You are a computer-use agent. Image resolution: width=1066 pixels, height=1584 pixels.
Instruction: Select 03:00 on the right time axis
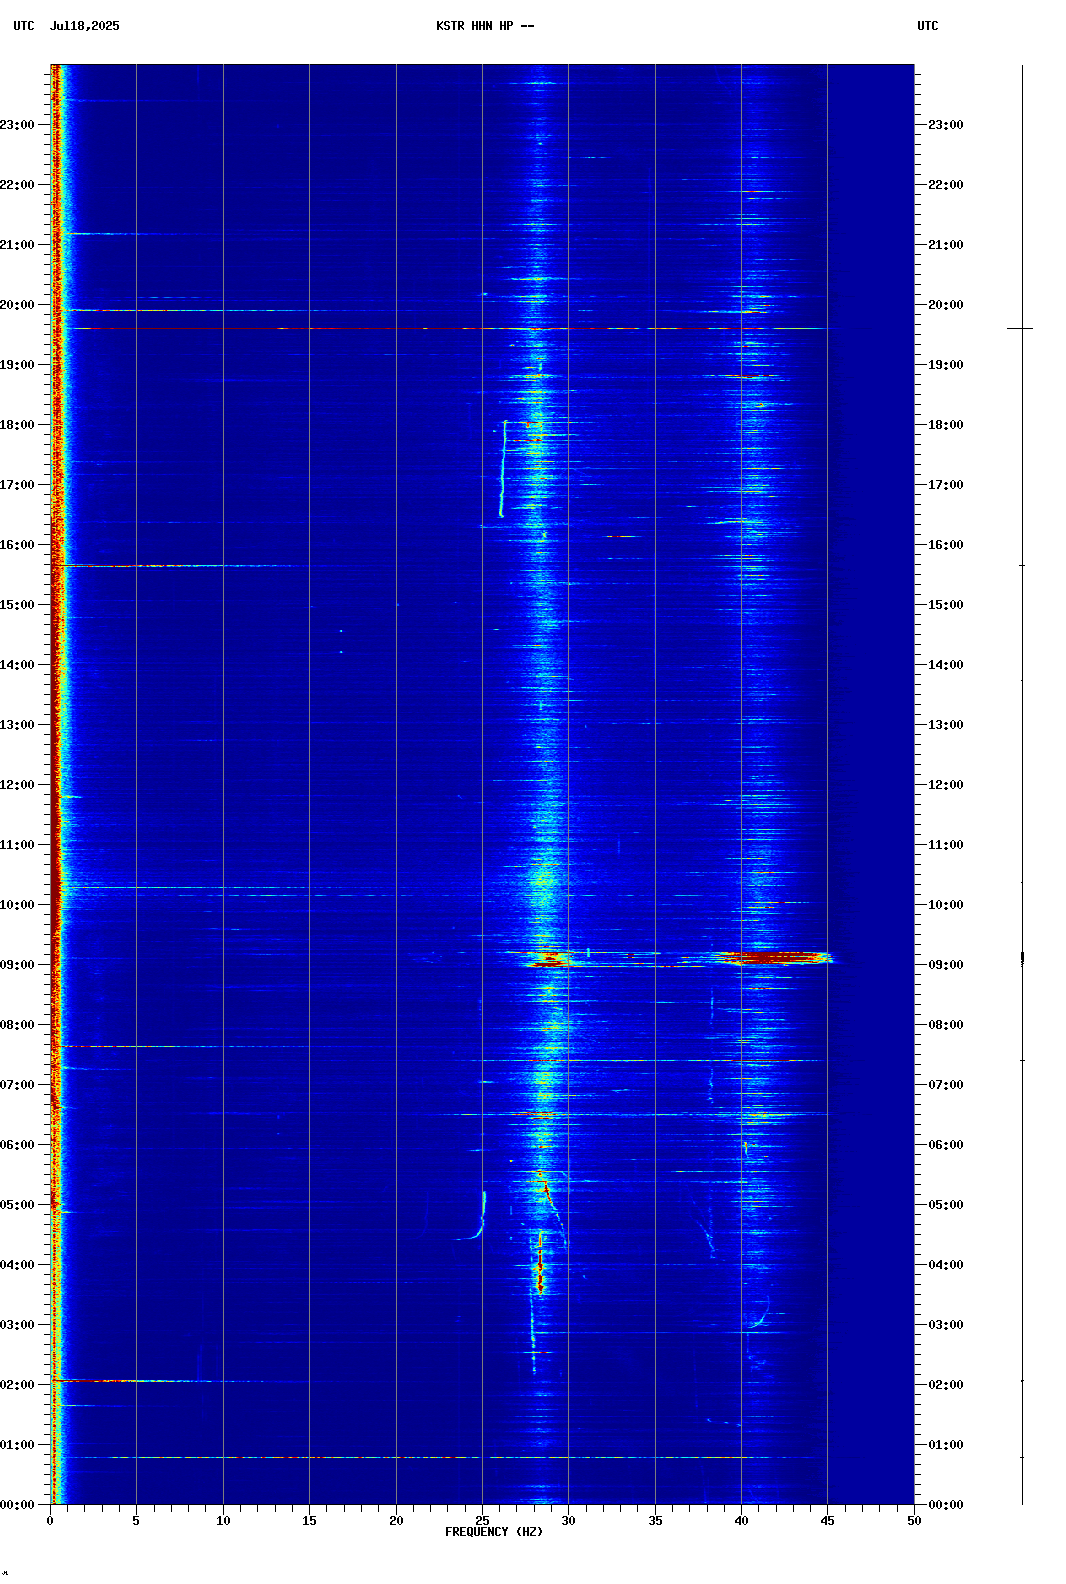point(946,1325)
